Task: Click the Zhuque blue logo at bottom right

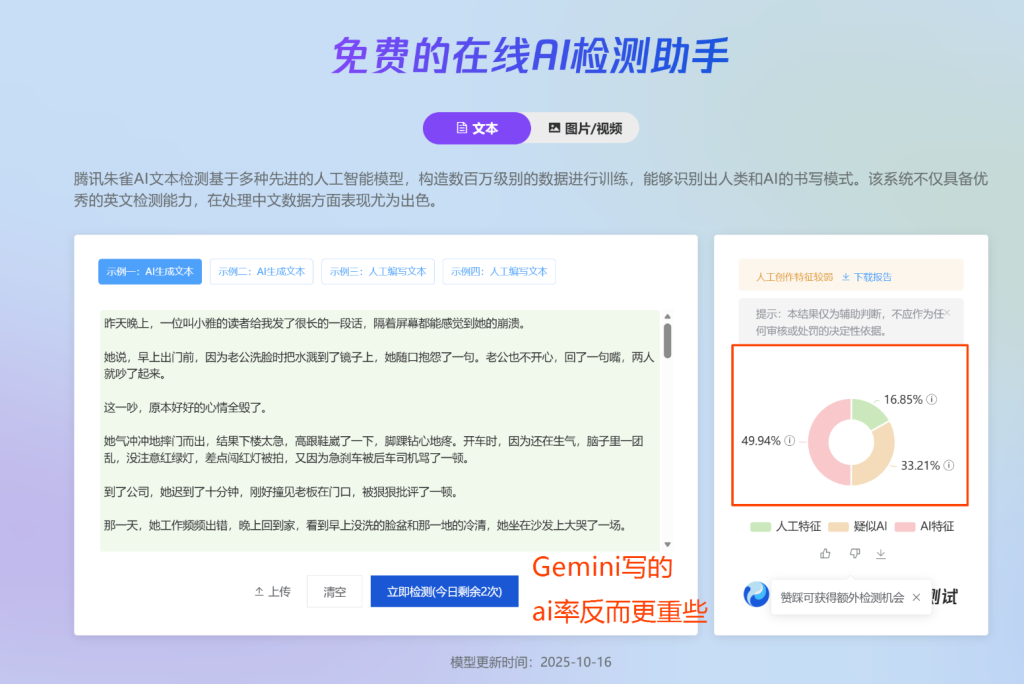Action: [x=757, y=593]
